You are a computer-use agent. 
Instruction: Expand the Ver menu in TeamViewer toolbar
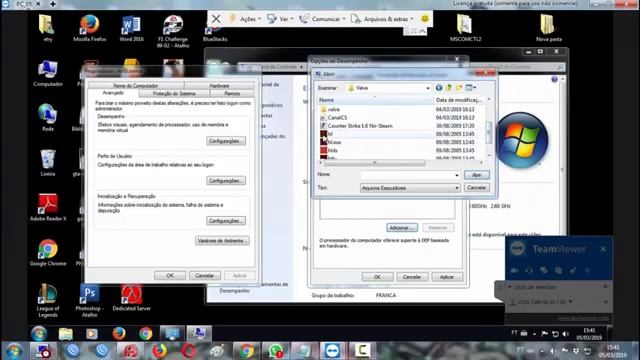tap(280, 19)
